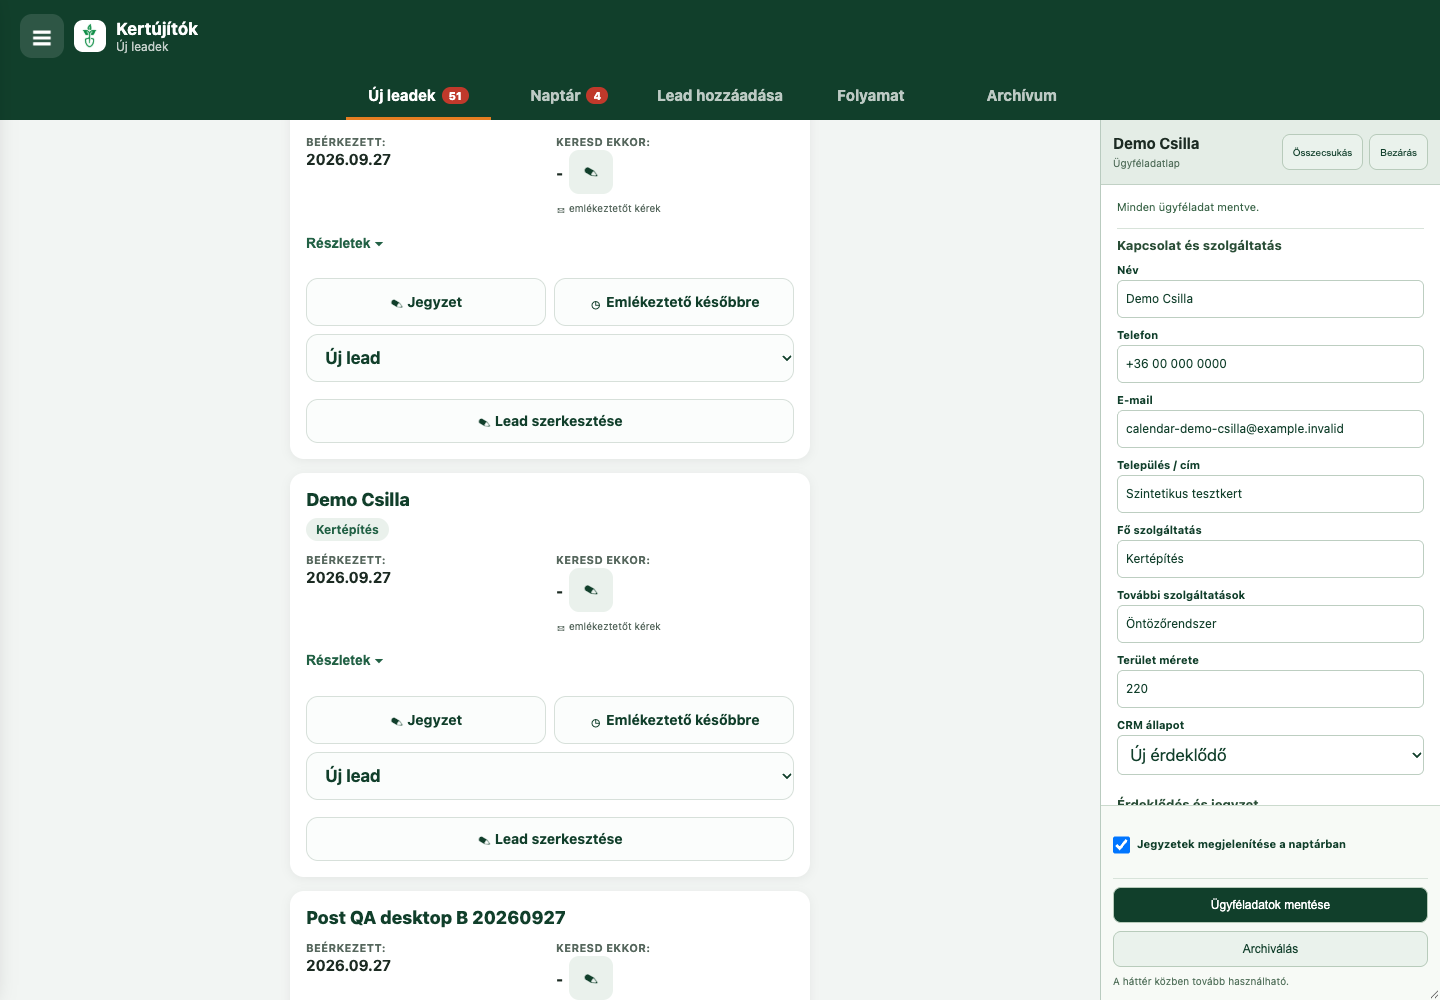Toggle Jegyzetek megjelenítése a naptárban checkbox

pos(1122,845)
